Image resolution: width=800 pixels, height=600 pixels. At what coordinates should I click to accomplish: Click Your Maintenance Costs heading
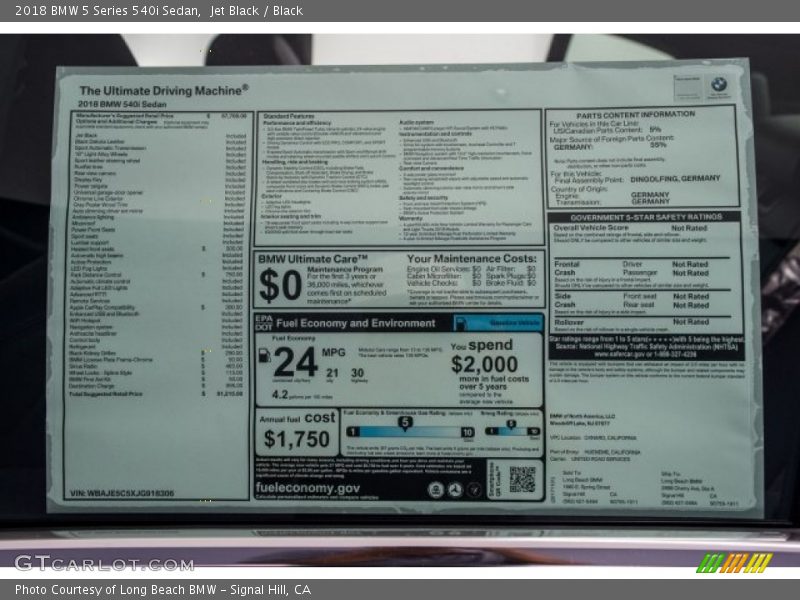pos(472,258)
